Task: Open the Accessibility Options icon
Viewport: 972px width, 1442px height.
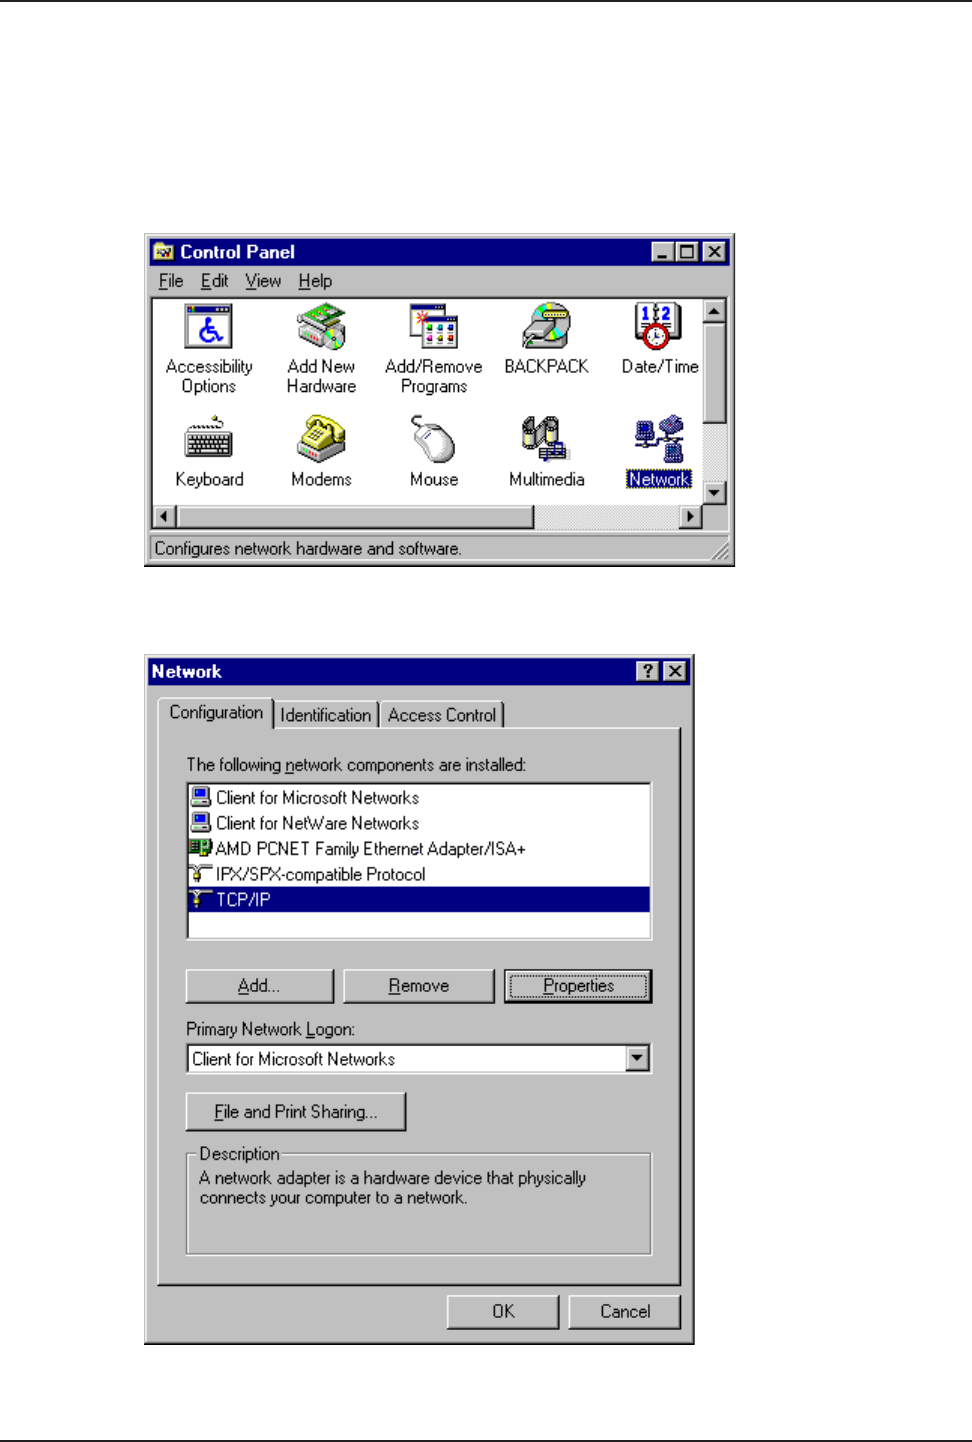Action: [x=209, y=330]
